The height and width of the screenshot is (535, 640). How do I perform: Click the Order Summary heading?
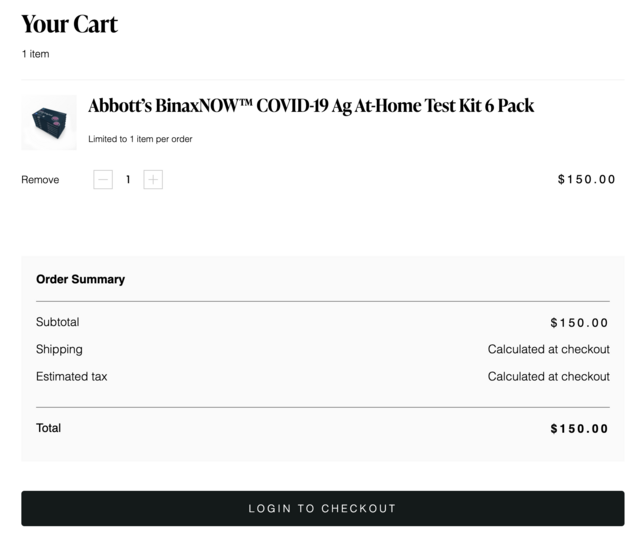tap(80, 279)
